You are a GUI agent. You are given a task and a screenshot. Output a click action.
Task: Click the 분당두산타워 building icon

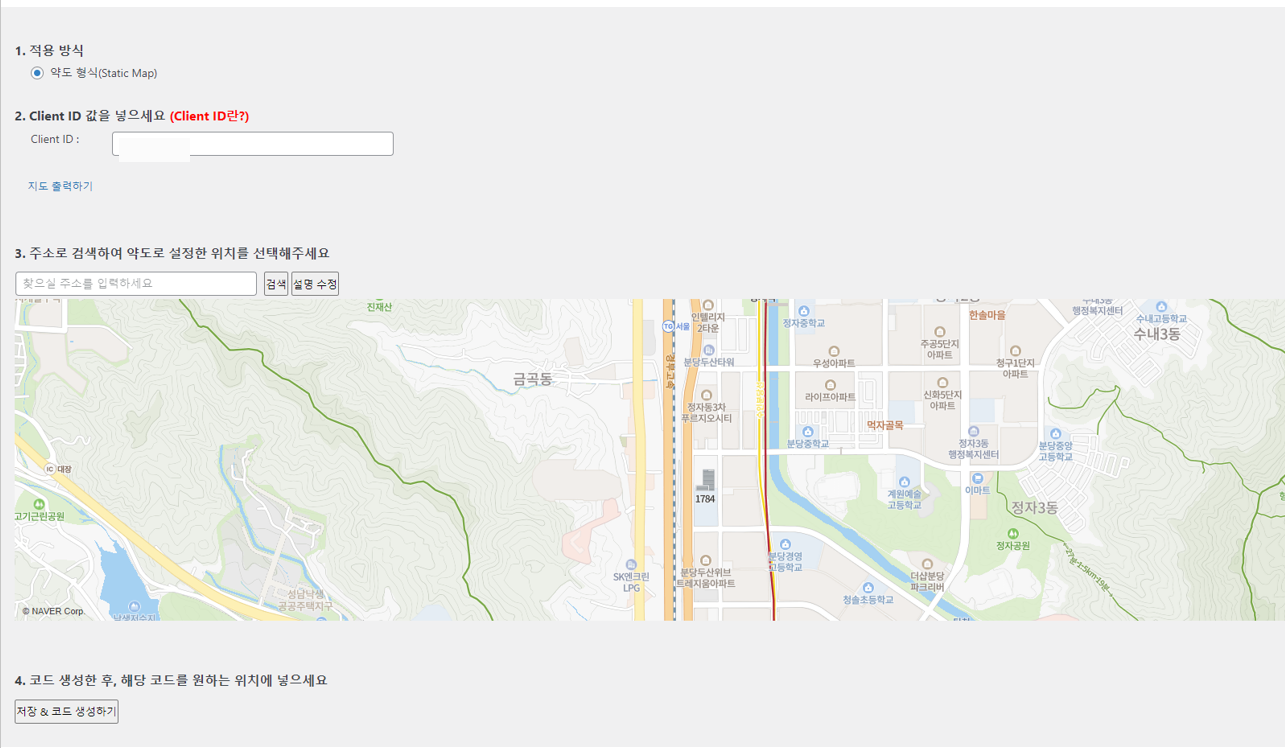click(708, 350)
